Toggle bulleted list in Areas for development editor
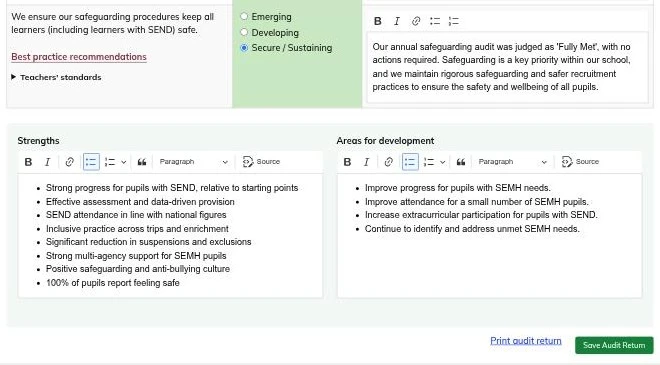 (x=410, y=162)
